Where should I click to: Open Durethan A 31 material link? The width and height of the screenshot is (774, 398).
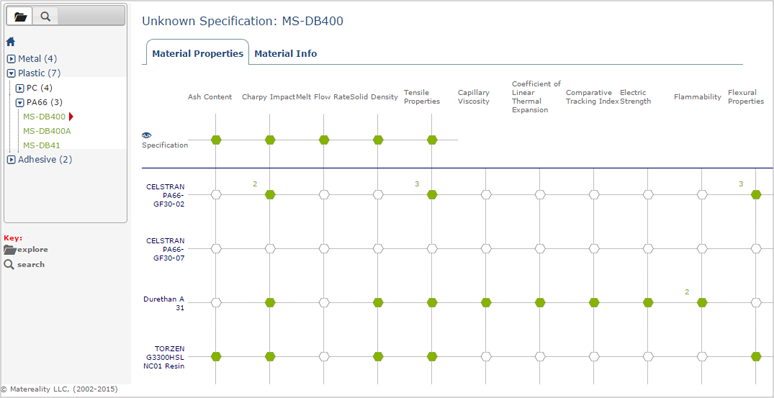pyautogui.click(x=164, y=303)
